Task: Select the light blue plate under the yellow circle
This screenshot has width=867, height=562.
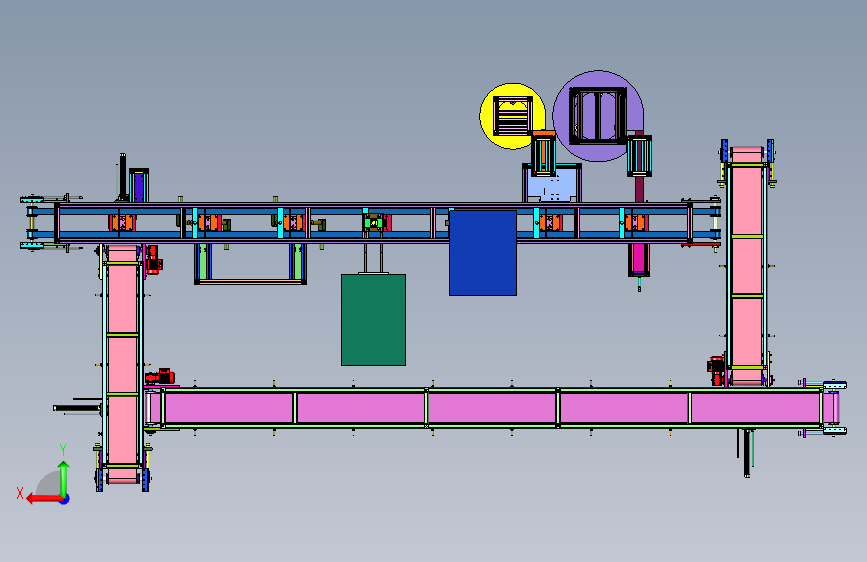Action: click(551, 186)
